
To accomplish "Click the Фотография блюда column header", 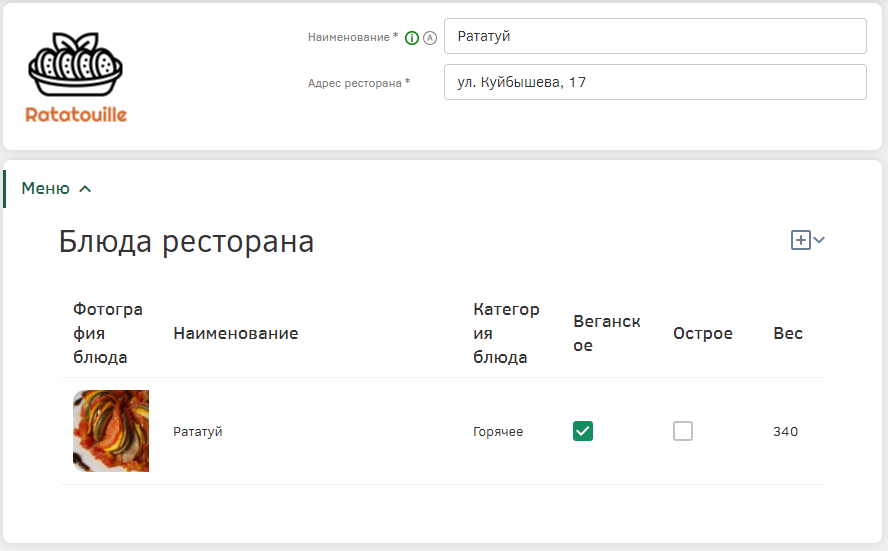I will coord(108,333).
